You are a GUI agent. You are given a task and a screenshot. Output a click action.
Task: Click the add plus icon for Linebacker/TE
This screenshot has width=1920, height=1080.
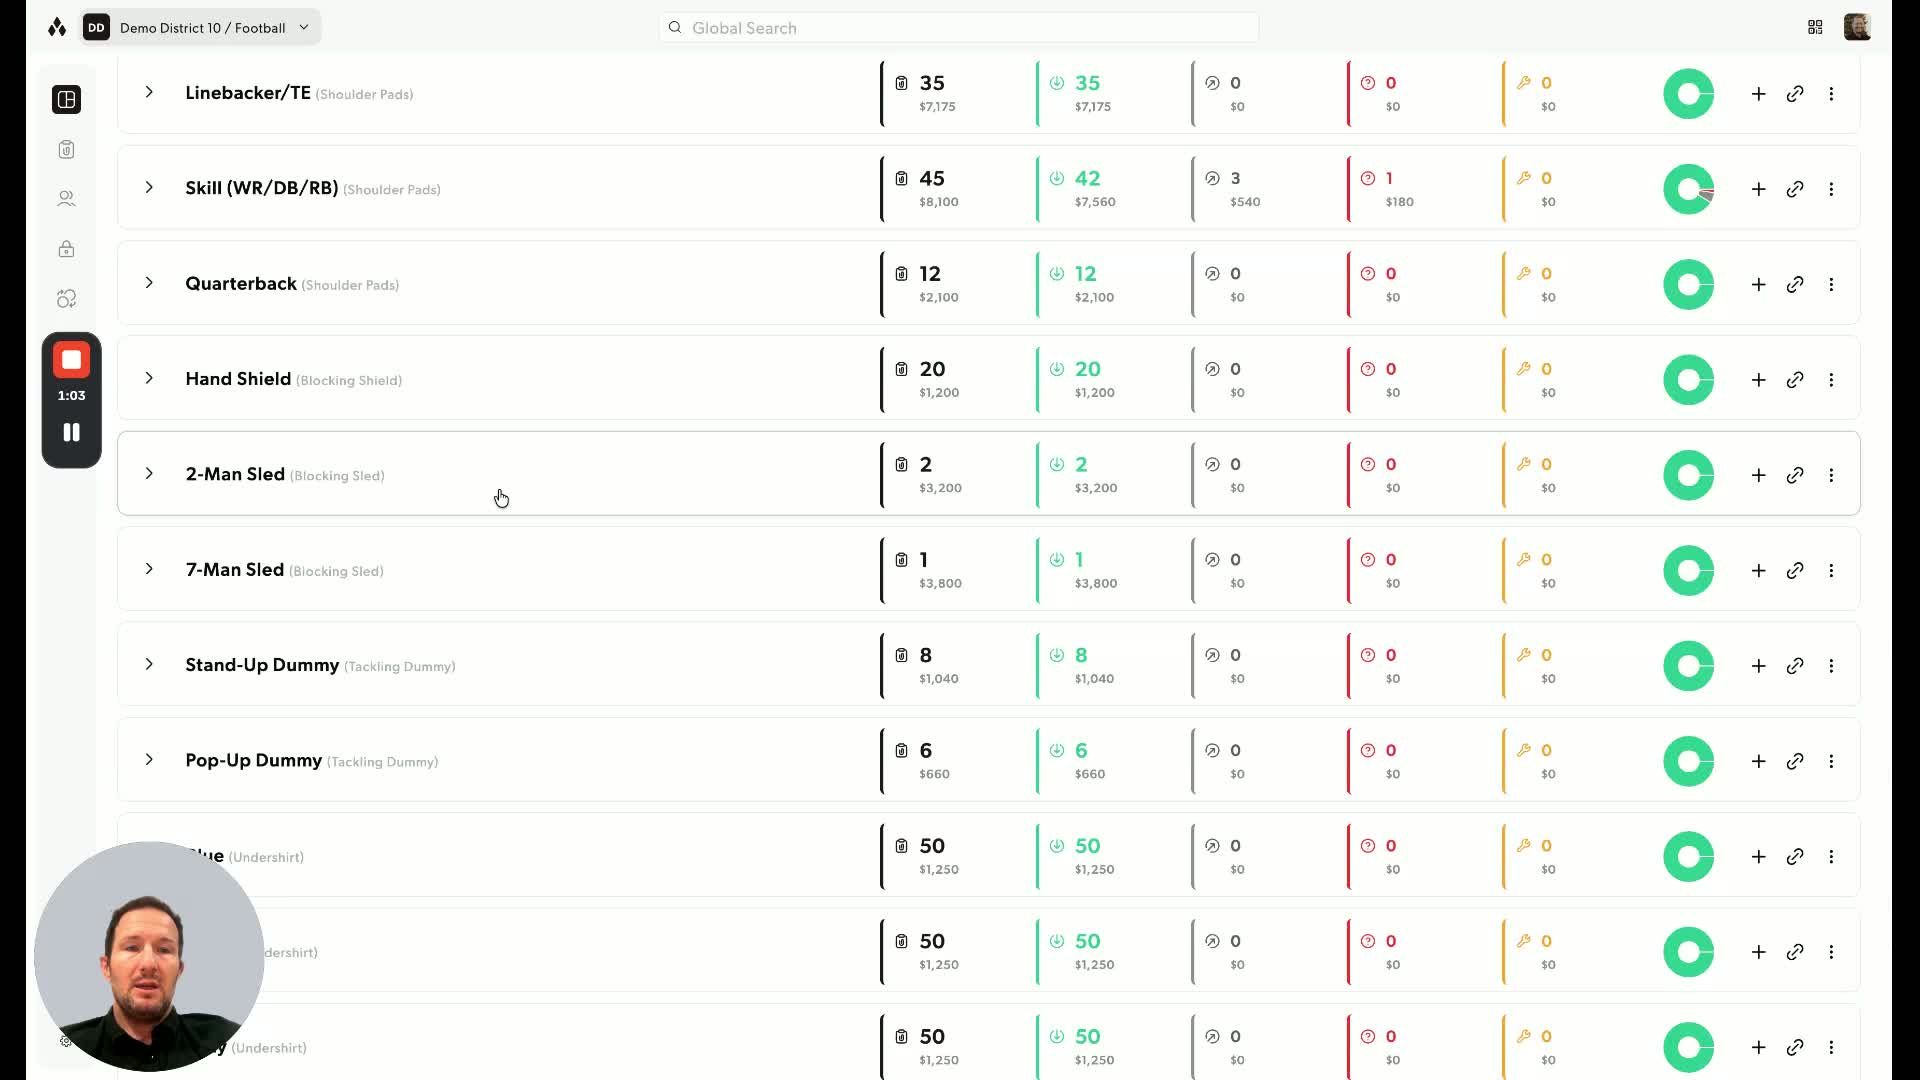(x=1759, y=94)
